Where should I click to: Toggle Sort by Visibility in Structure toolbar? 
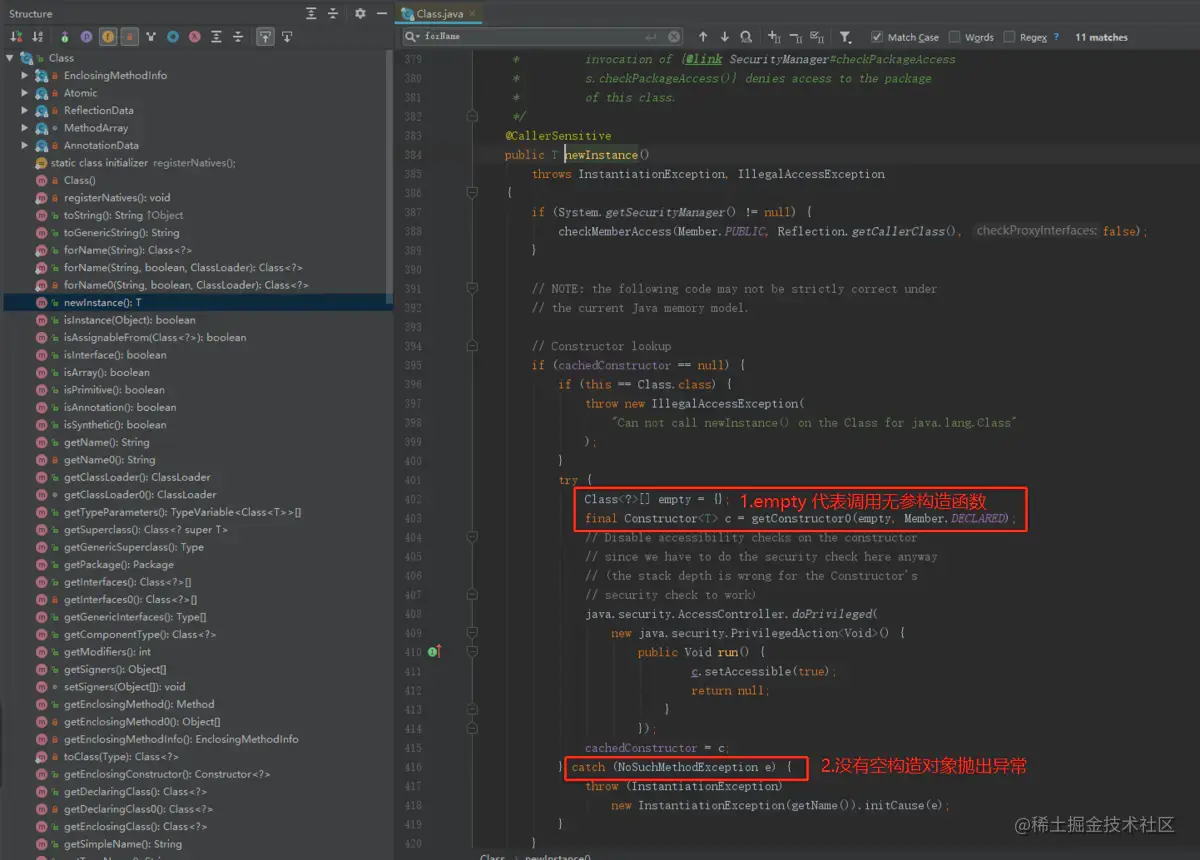click(17, 37)
